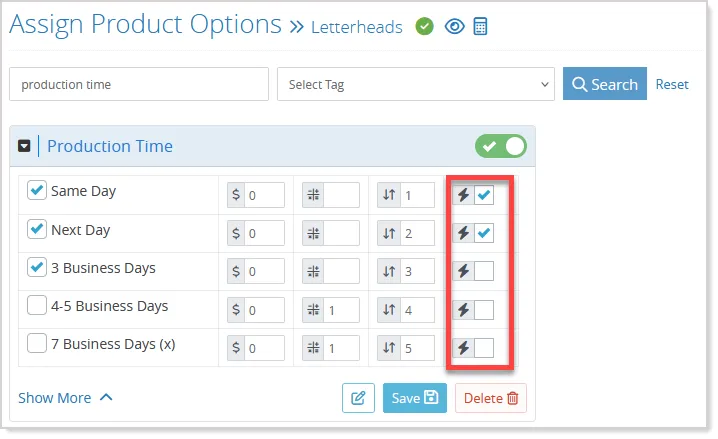Click the dollar sign icon for Next Day
This screenshot has height=439, width=718.
(x=236, y=233)
